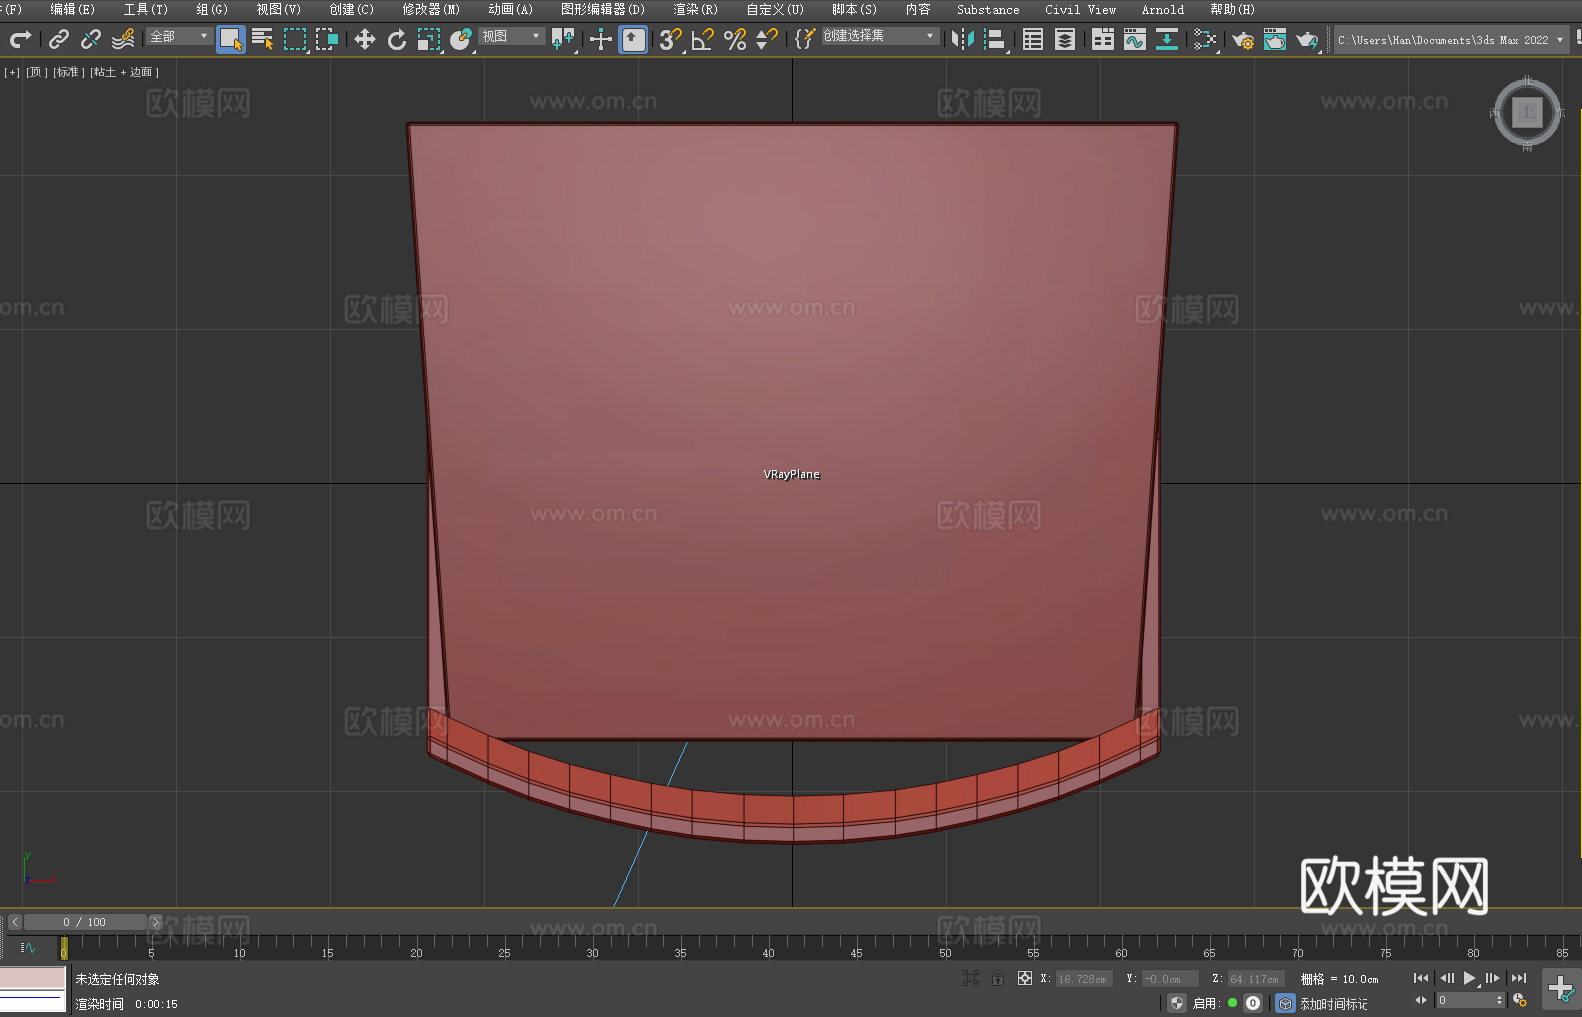Toggle Percent Snap
The width and height of the screenshot is (1582, 1017).
(735, 39)
